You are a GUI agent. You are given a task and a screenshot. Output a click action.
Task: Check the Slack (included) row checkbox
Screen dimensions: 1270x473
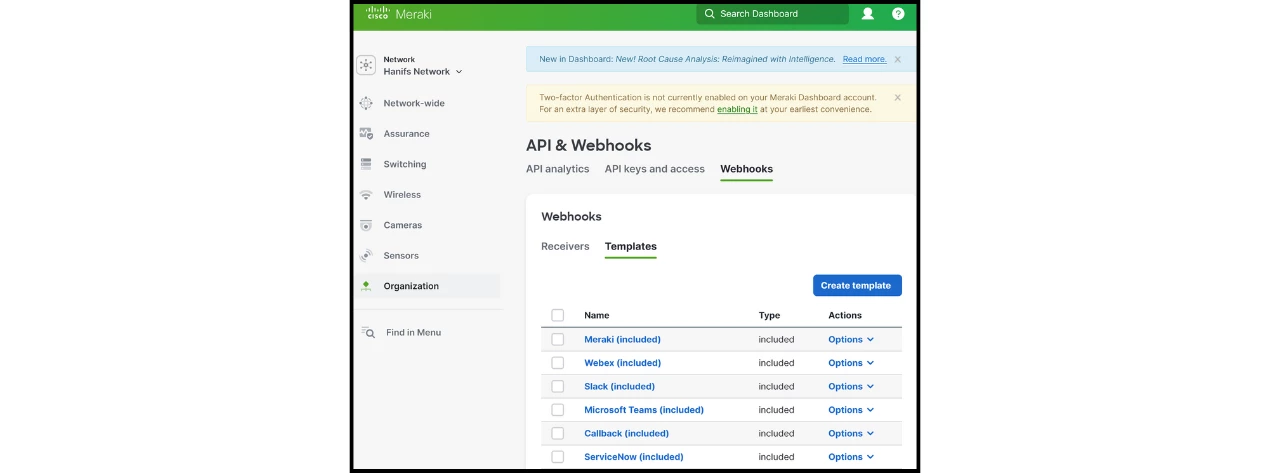tap(558, 386)
